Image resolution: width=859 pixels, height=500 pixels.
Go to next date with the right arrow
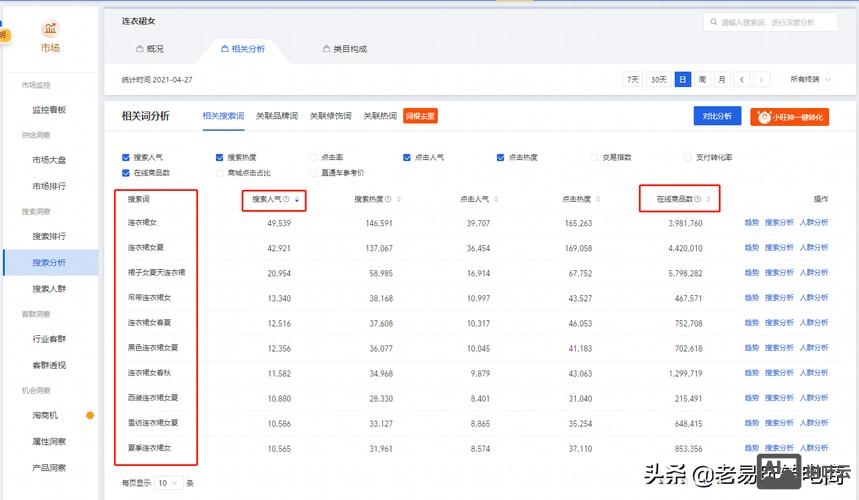coord(761,80)
